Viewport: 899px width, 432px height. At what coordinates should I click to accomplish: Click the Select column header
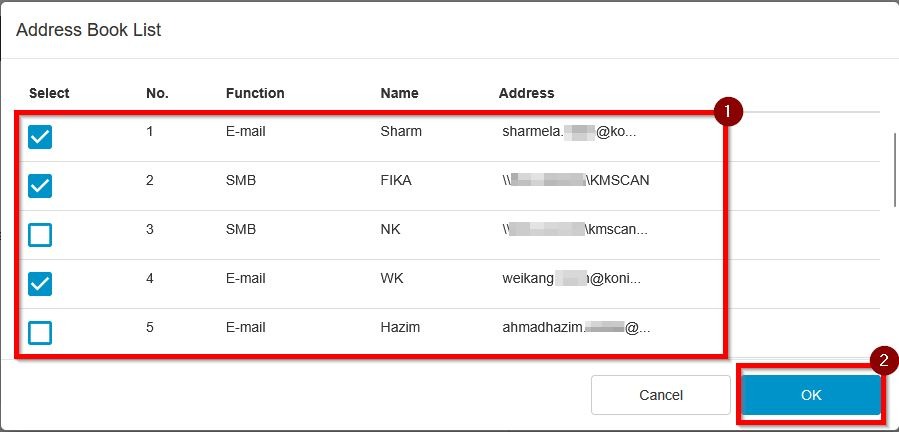(x=49, y=93)
